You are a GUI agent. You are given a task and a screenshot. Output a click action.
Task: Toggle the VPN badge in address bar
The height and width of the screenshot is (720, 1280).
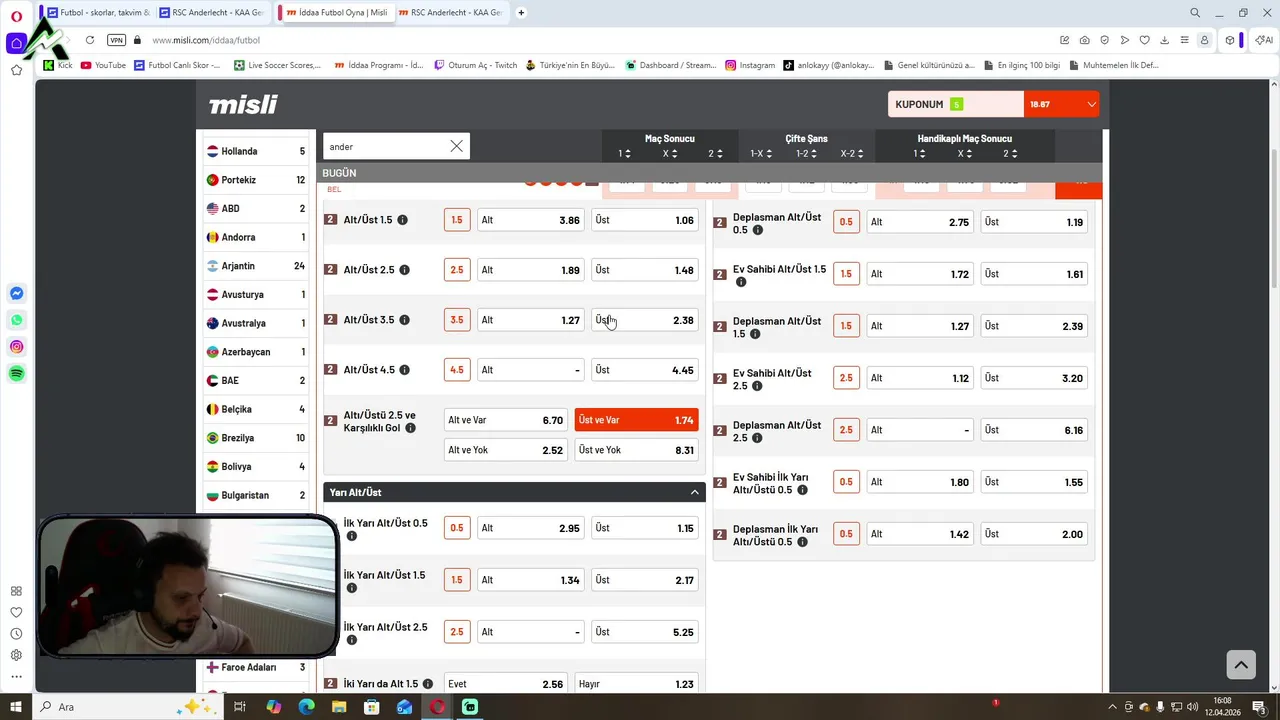pos(116,40)
